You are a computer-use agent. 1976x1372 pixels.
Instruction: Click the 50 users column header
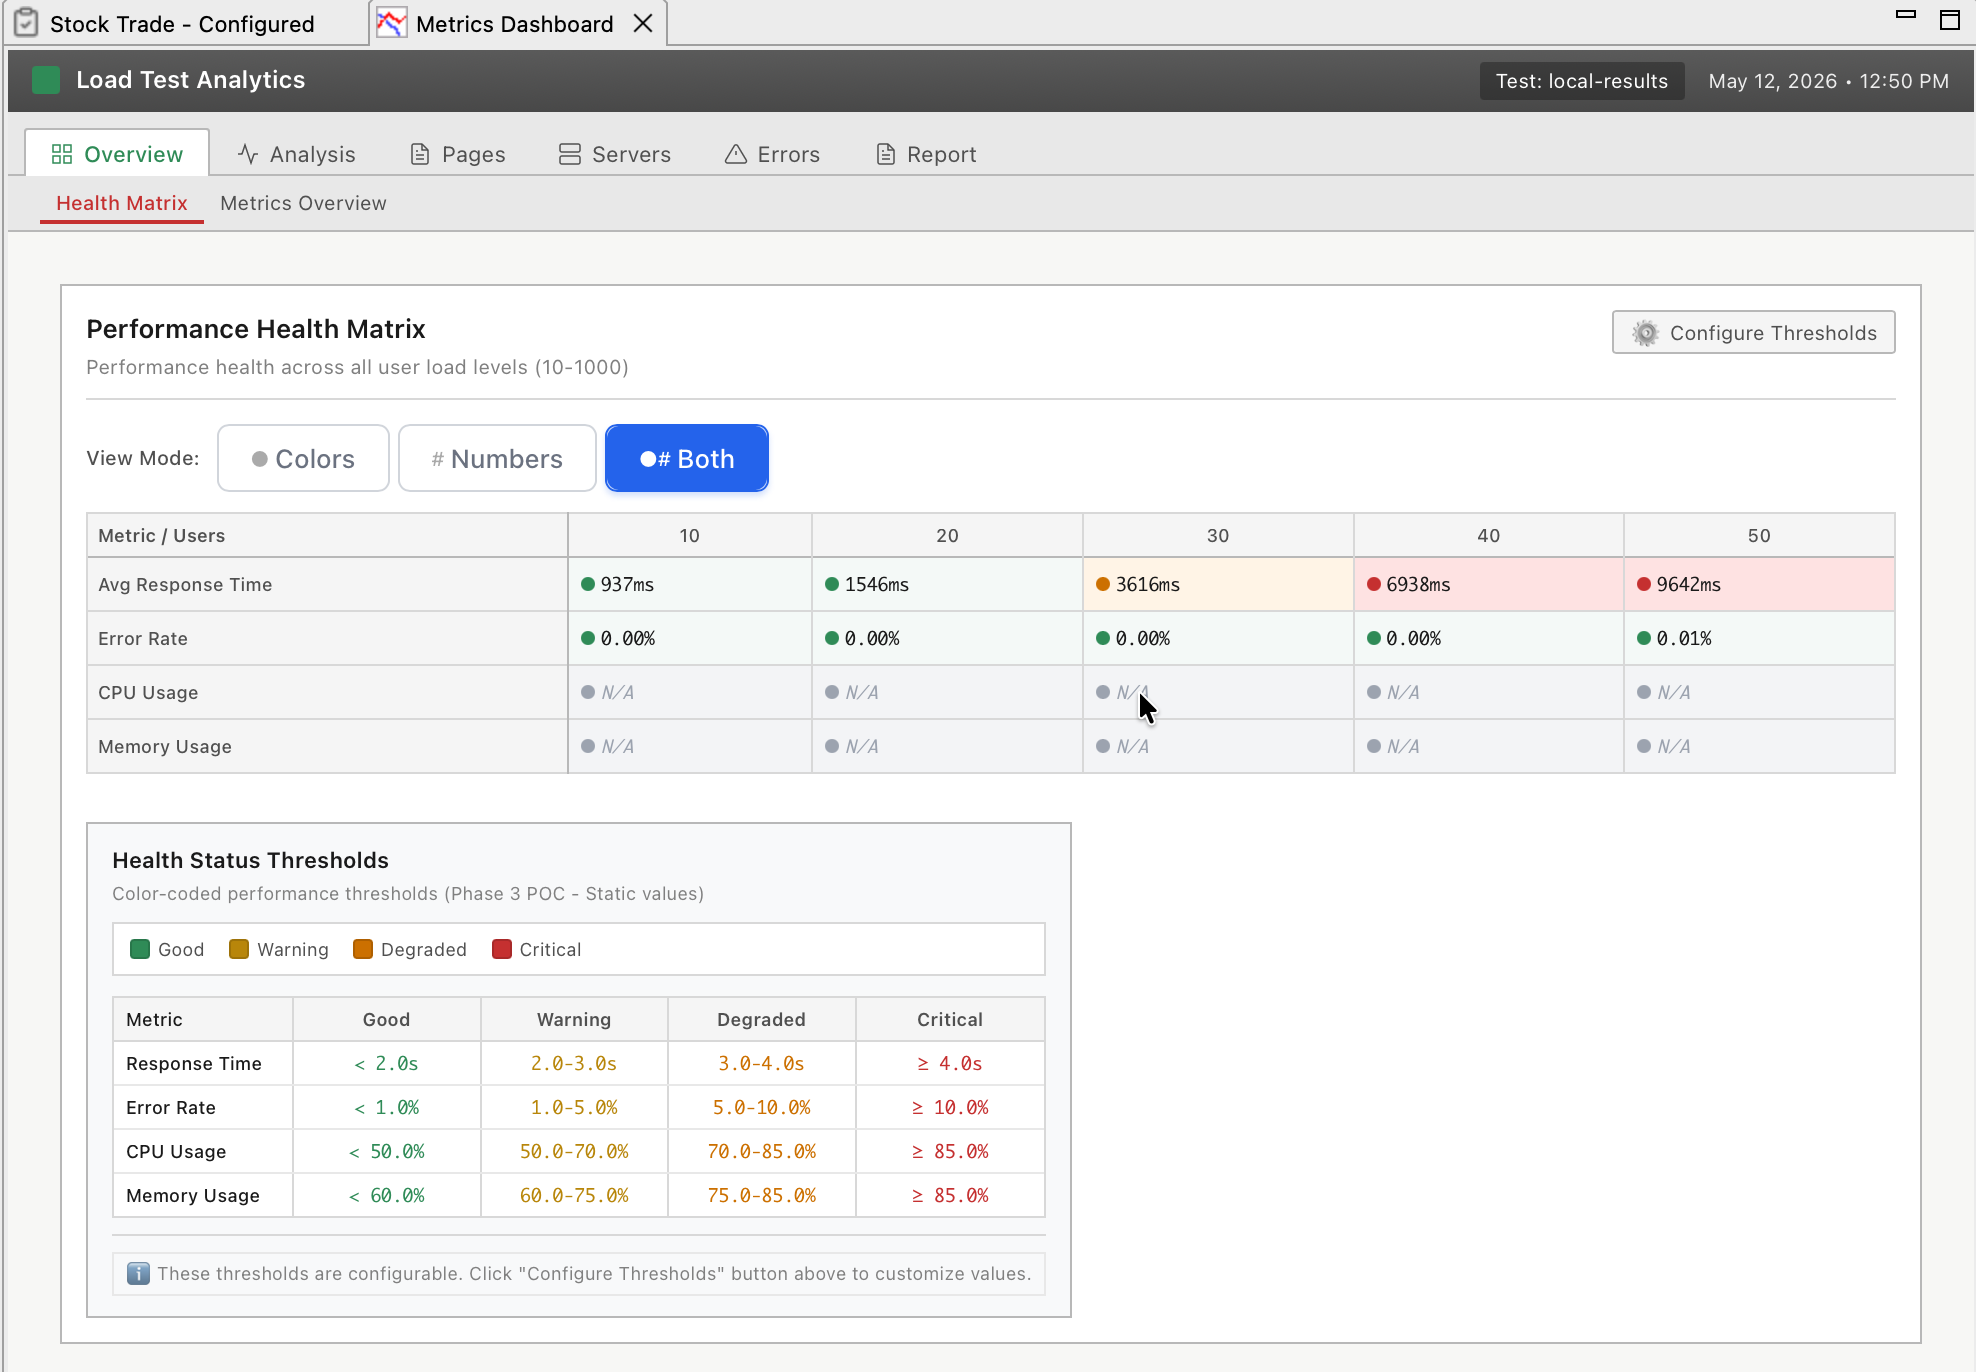(1759, 535)
